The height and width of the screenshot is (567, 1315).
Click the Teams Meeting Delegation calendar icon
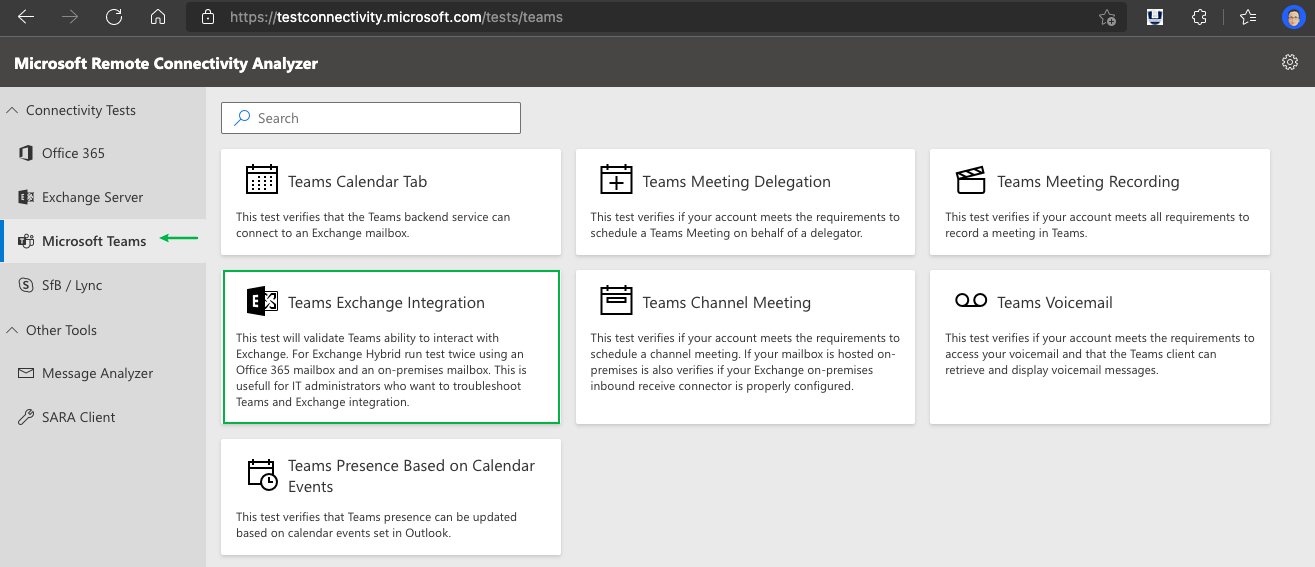tap(616, 180)
